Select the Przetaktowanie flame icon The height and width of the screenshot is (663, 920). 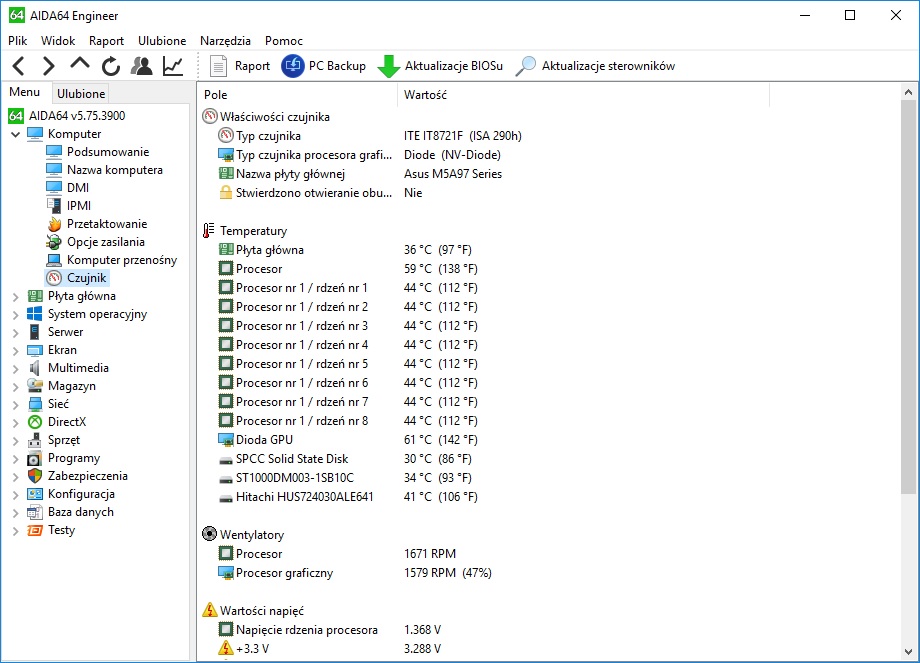pyautogui.click(x=54, y=224)
